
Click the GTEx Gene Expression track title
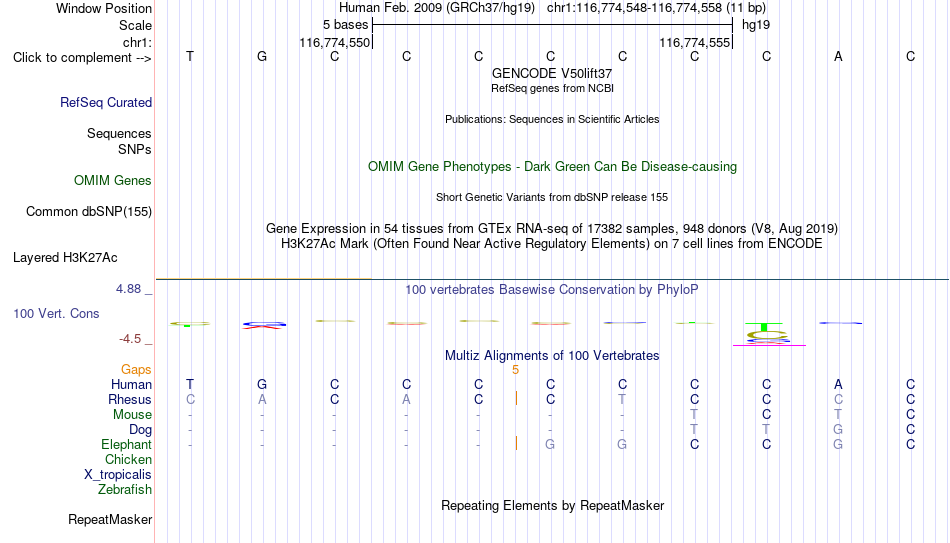pyautogui.click(x=552, y=228)
